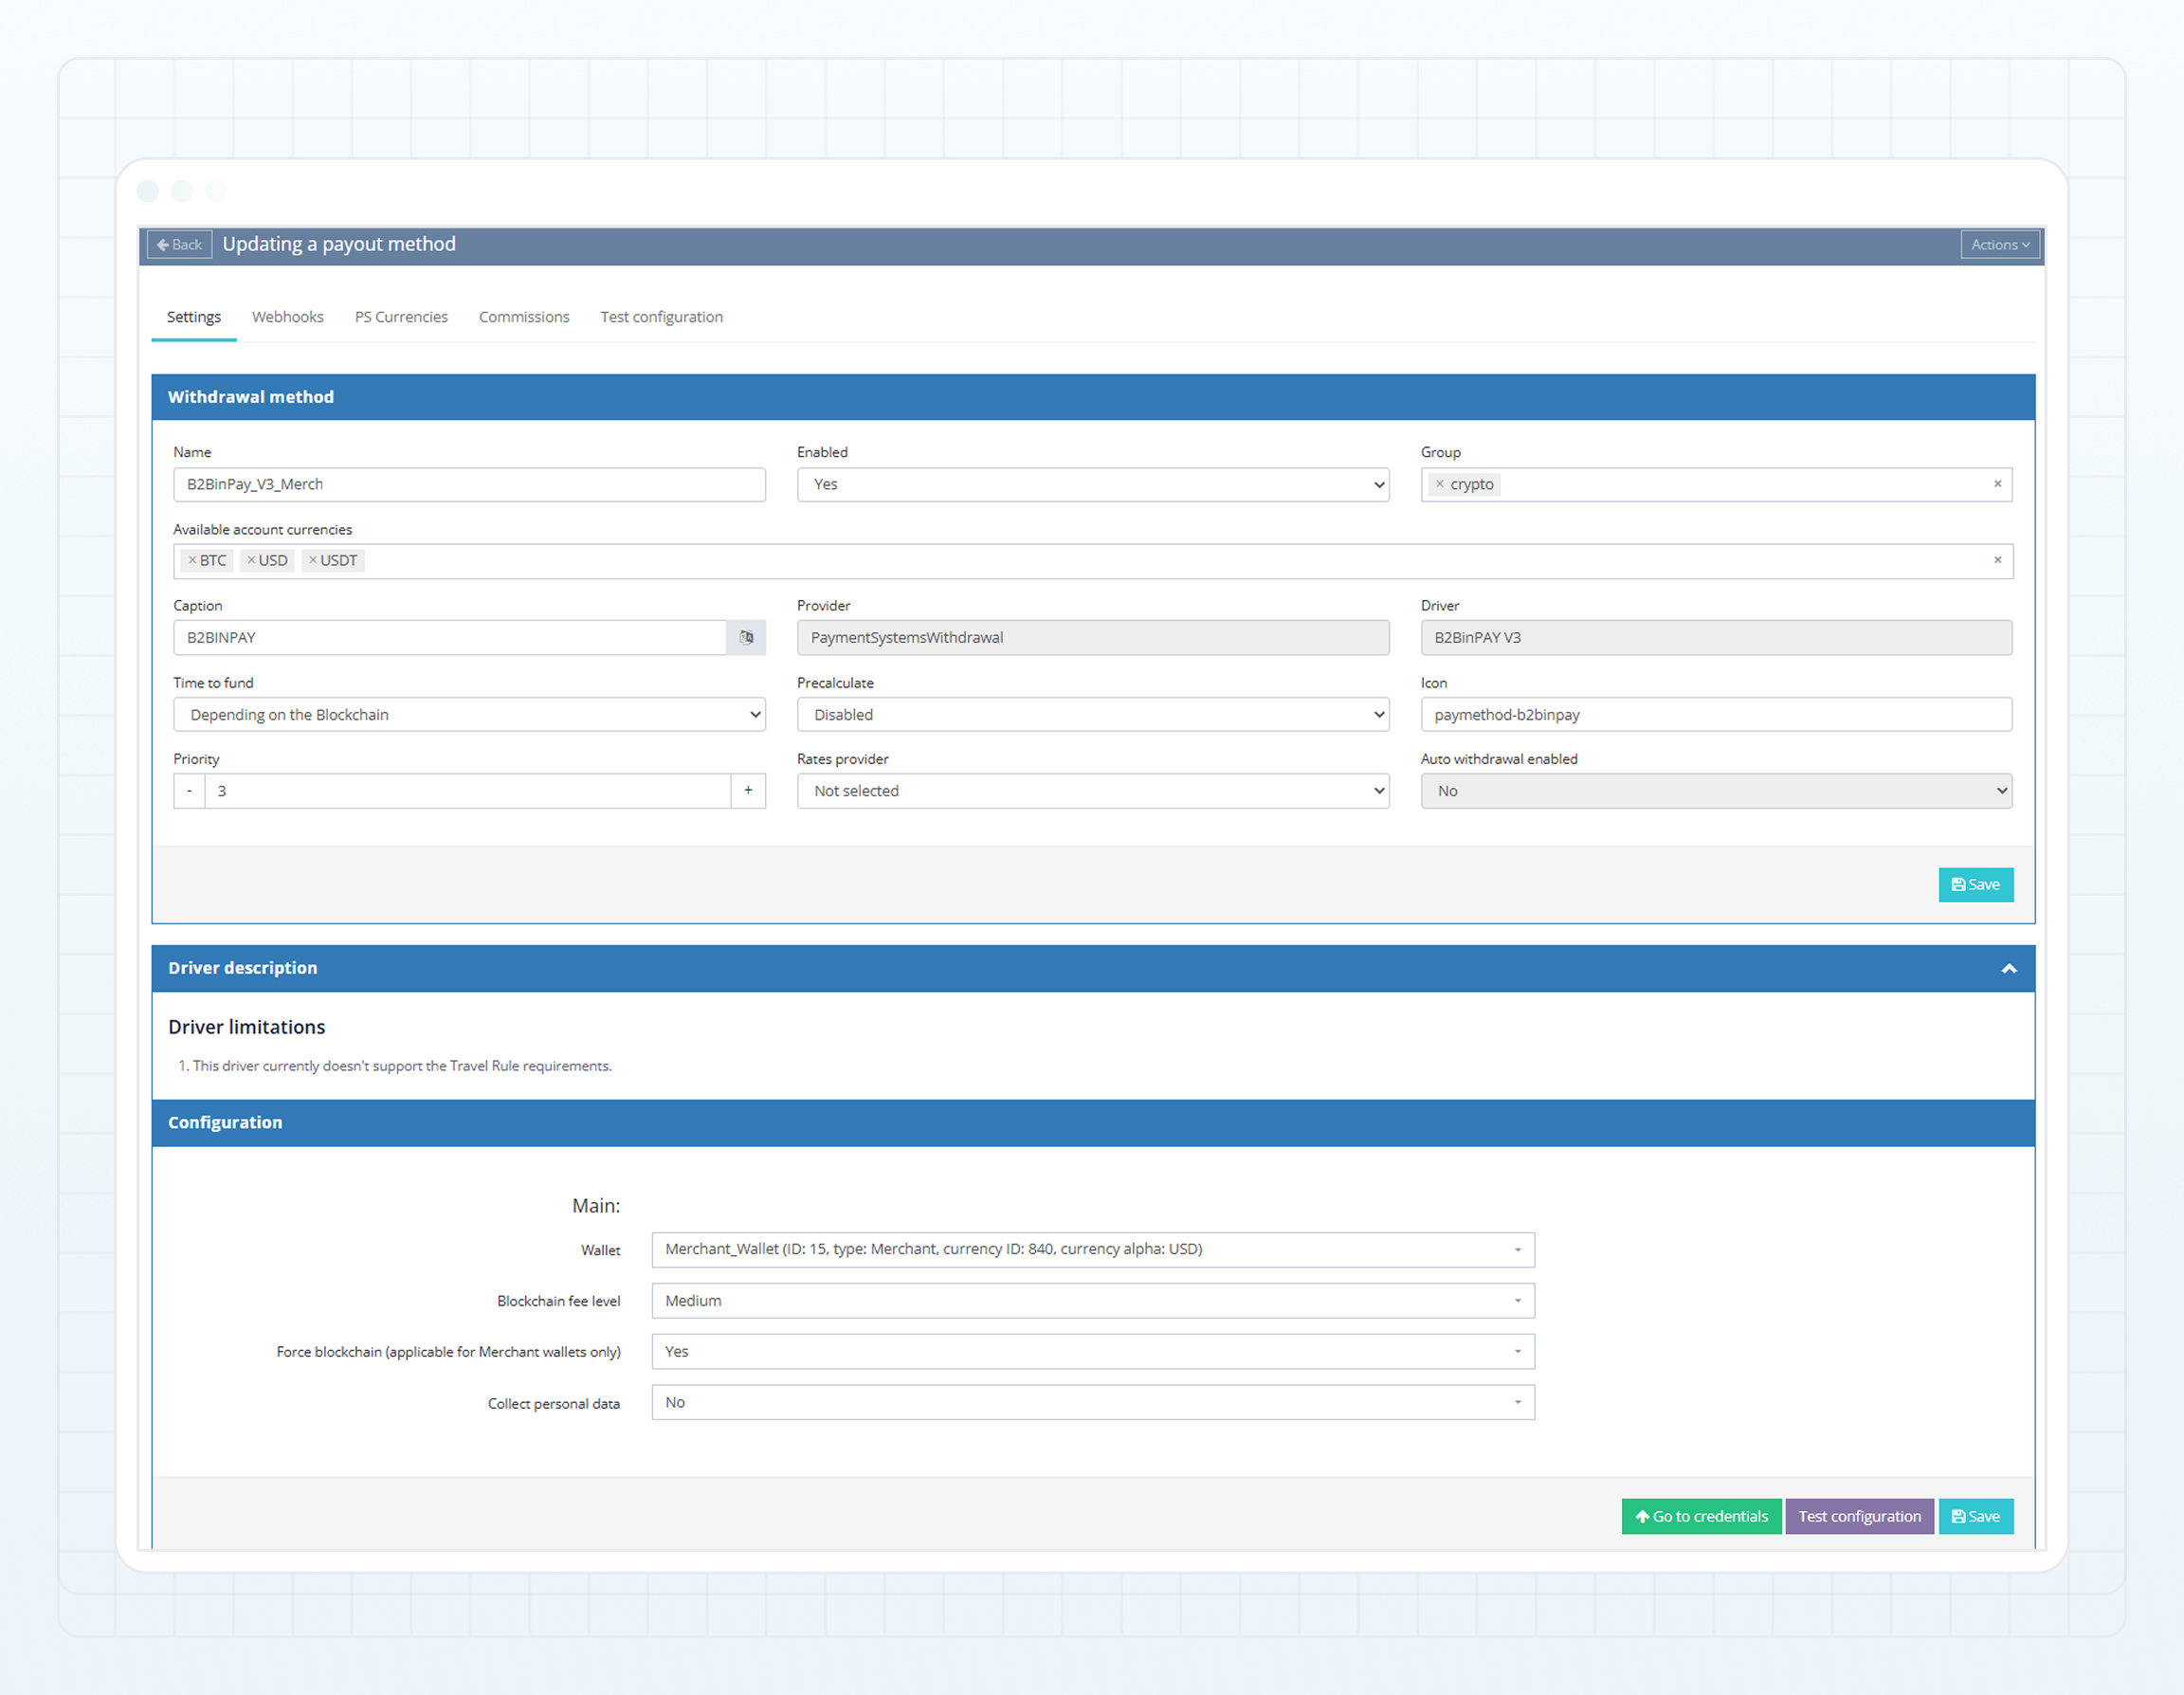The image size is (2184, 1695).
Task: Open the Force blockchain dropdown
Action: tap(1092, 1352)
